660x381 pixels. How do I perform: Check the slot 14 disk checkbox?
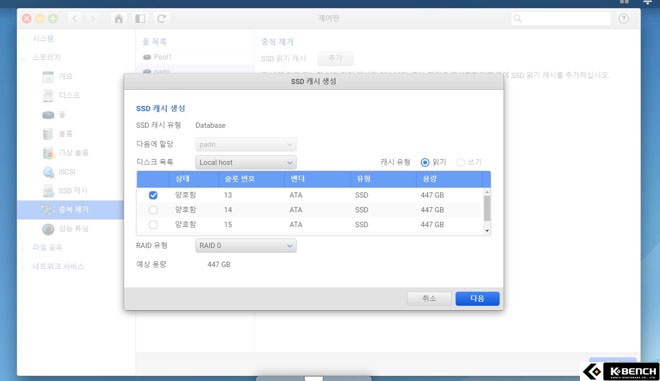153,210
